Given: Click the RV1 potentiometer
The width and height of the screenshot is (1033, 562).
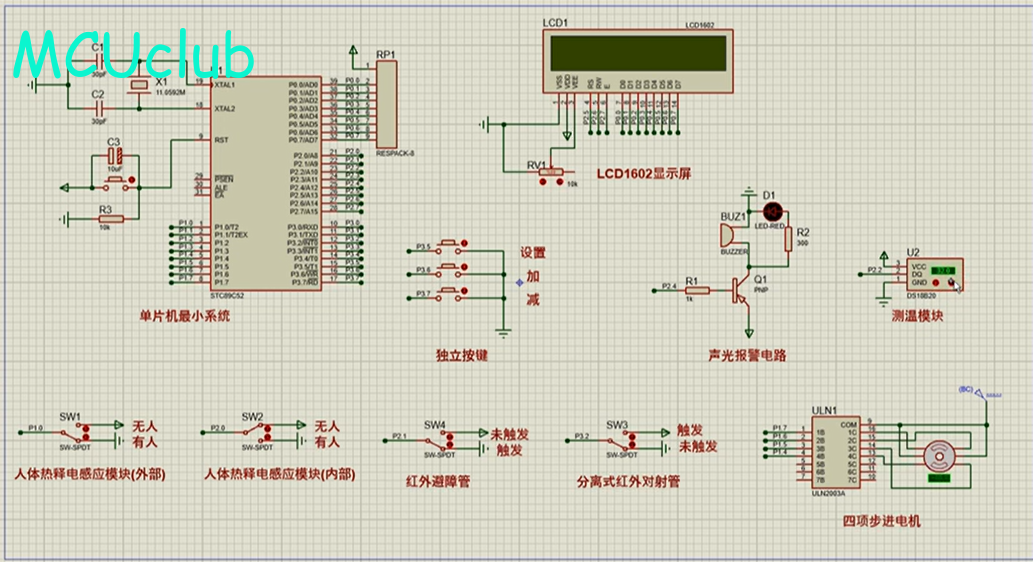Looking at the screenshot, I should (549, 174).
